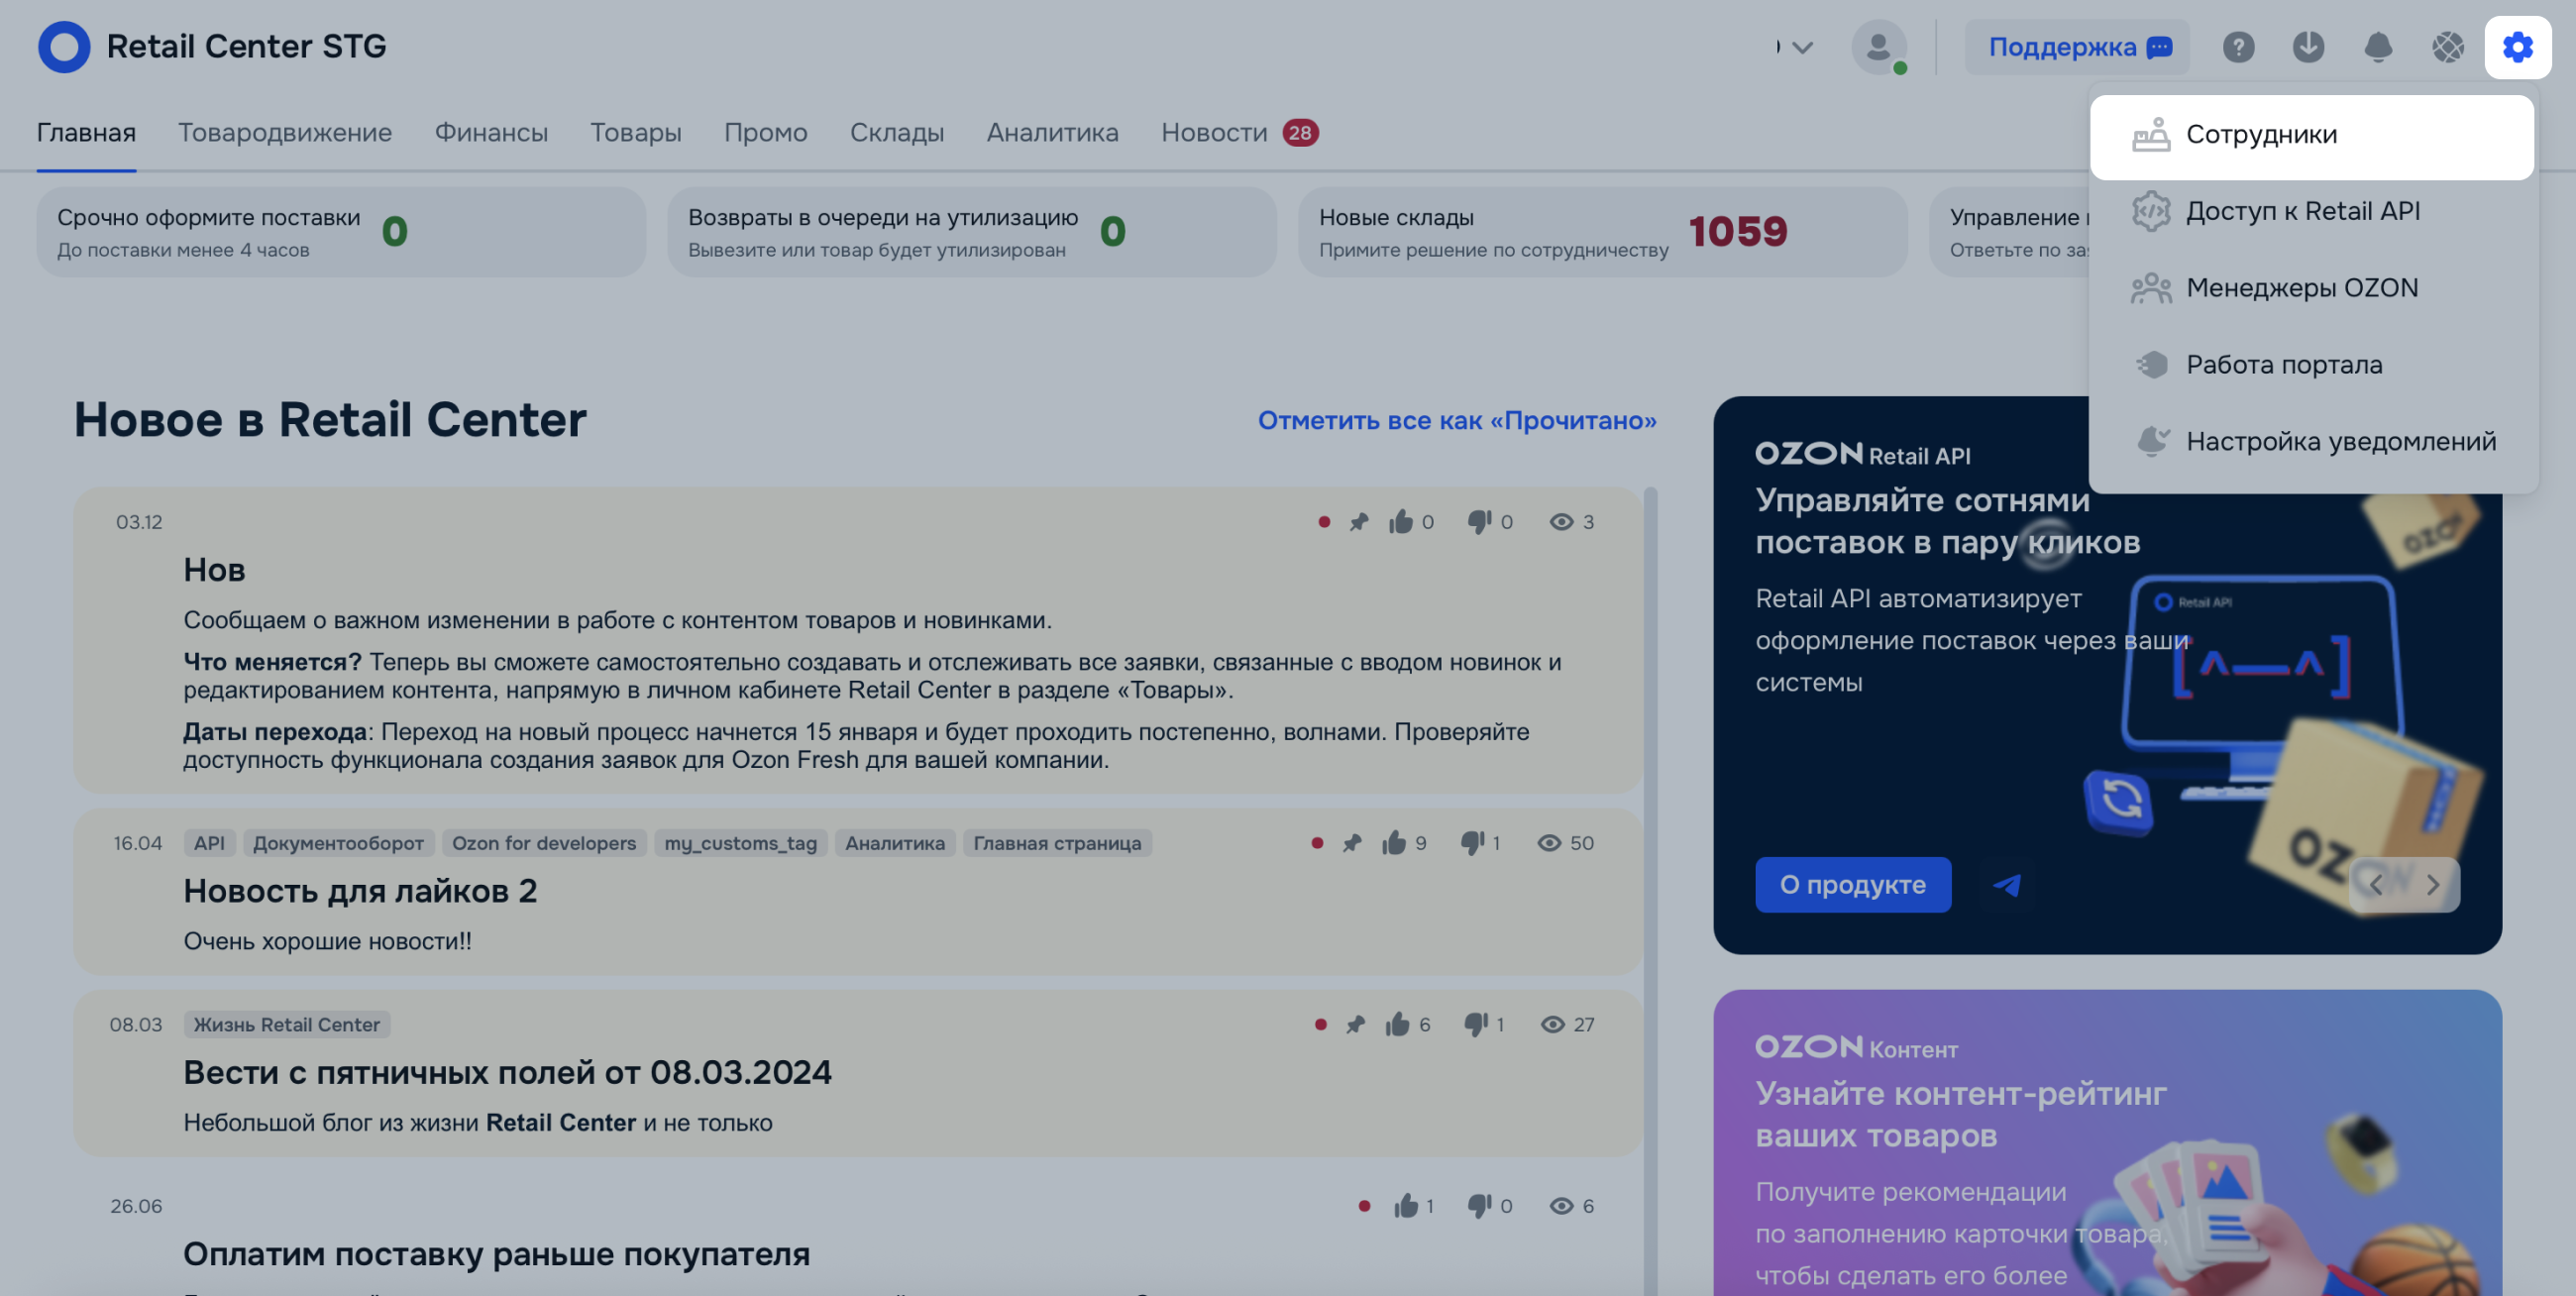Viewport: 2576px width, 1296px height.
Task: Click the Telegram icon on Retail API banner
Action: click(x=2007, y=885)
